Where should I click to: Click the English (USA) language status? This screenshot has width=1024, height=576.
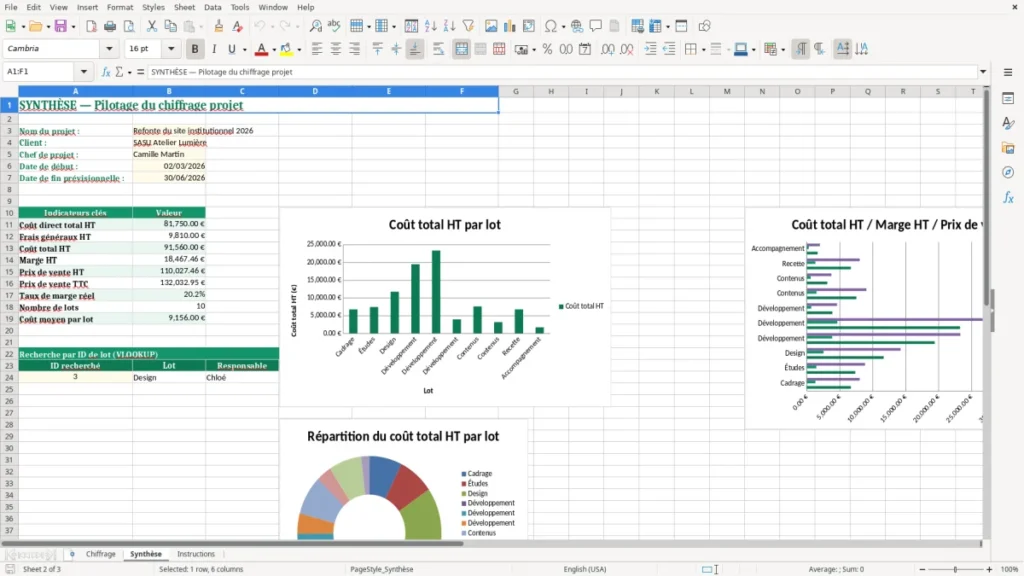pyautogui.click(x=585, y=569)
